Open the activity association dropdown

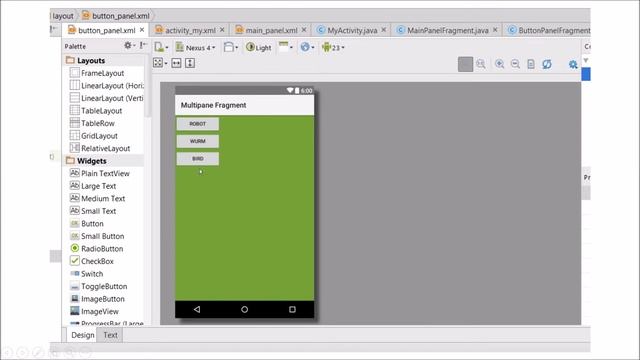point(285,47)
